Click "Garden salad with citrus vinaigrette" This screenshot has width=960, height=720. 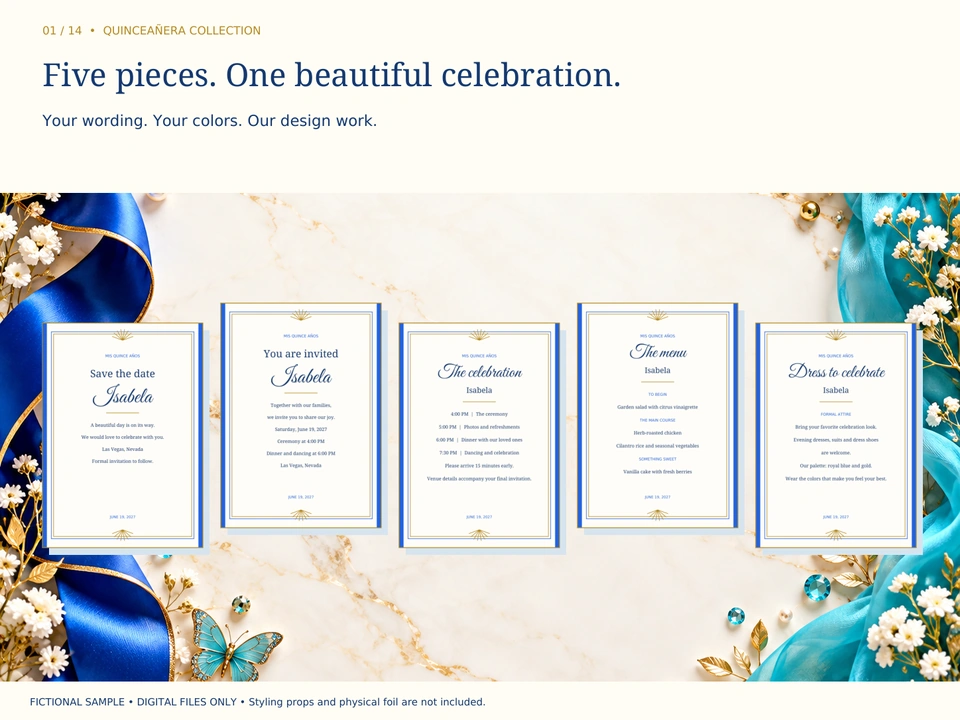(657, 407)
